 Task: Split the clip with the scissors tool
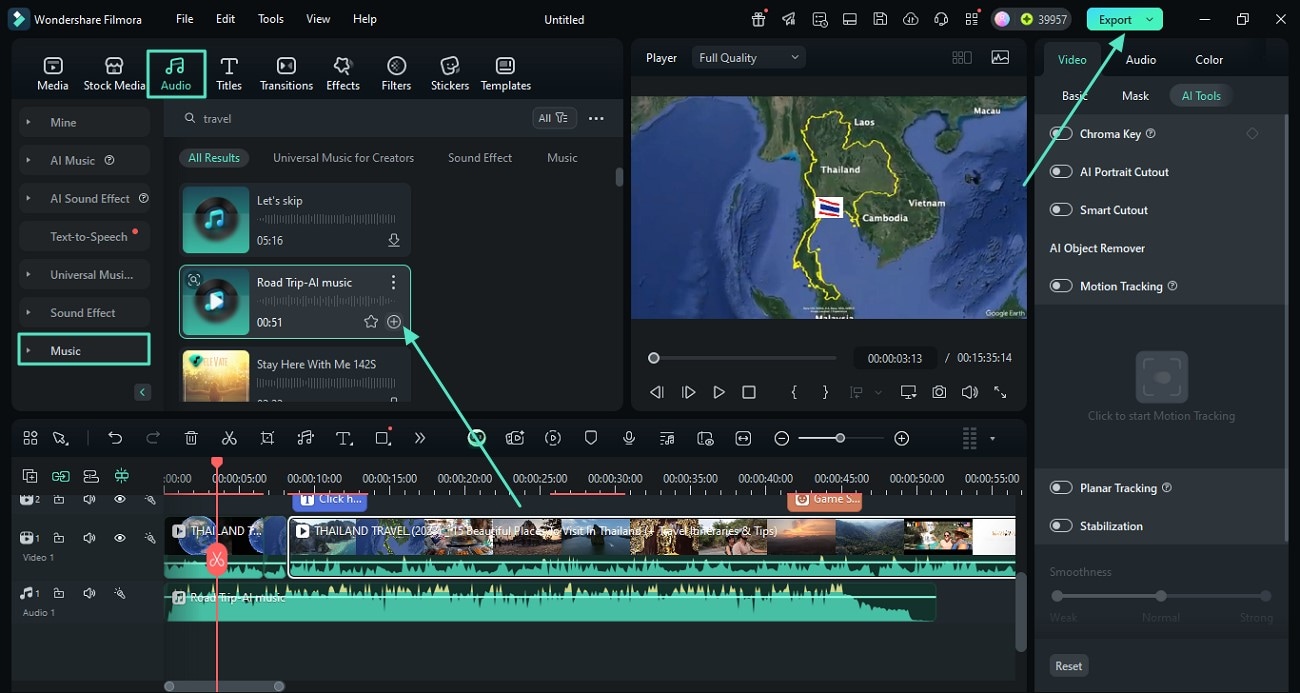[x=229, y=438]
